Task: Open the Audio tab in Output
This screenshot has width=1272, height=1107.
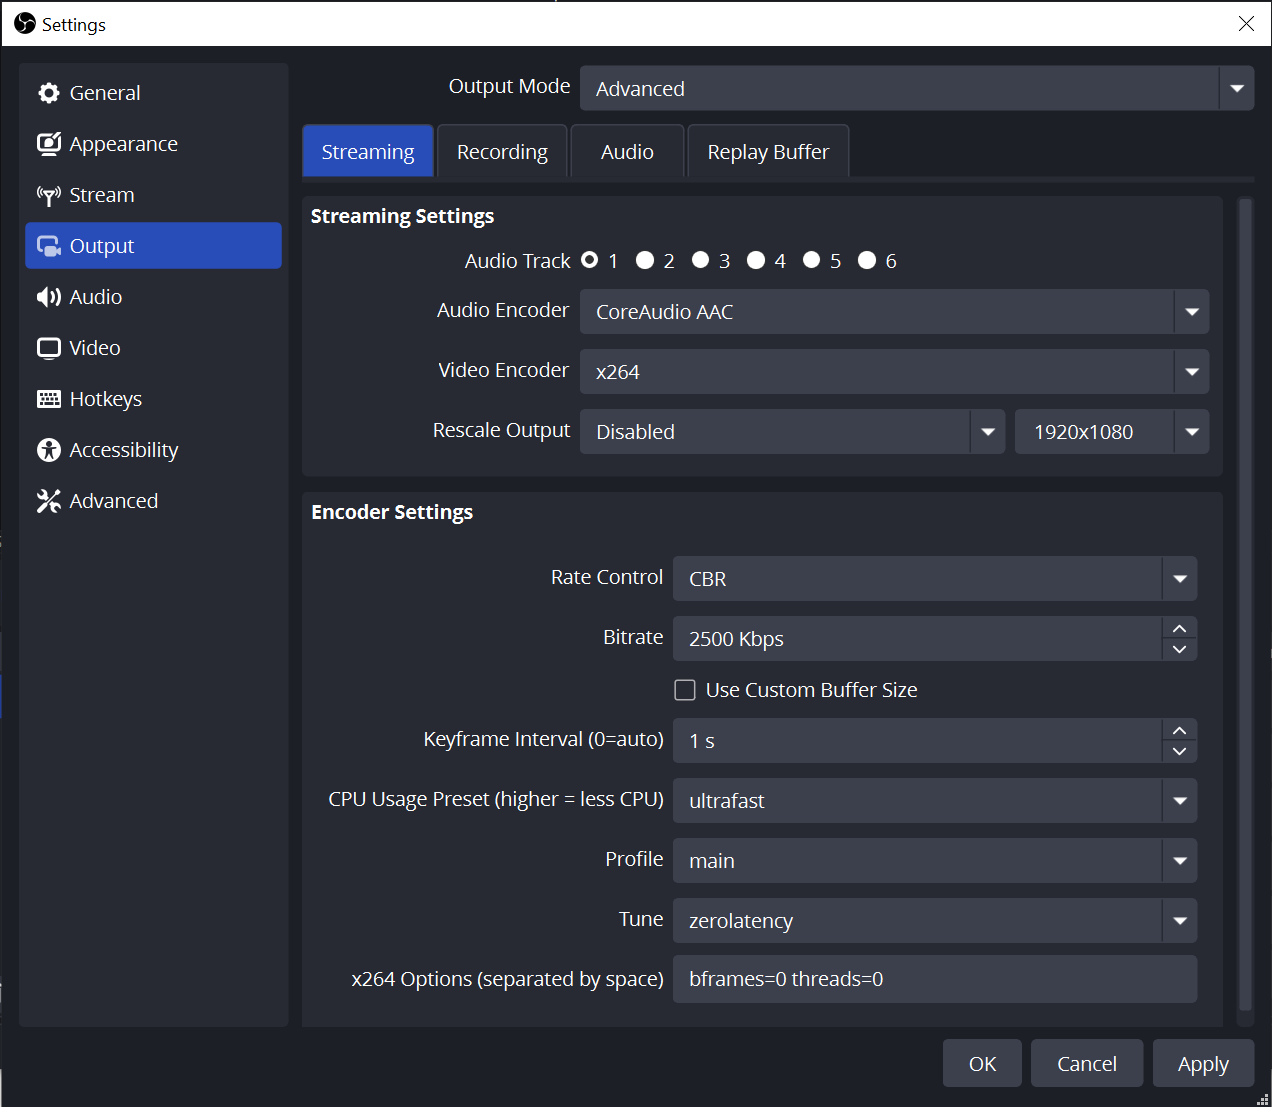Action: pyautogui.click(x=627, y=152)
